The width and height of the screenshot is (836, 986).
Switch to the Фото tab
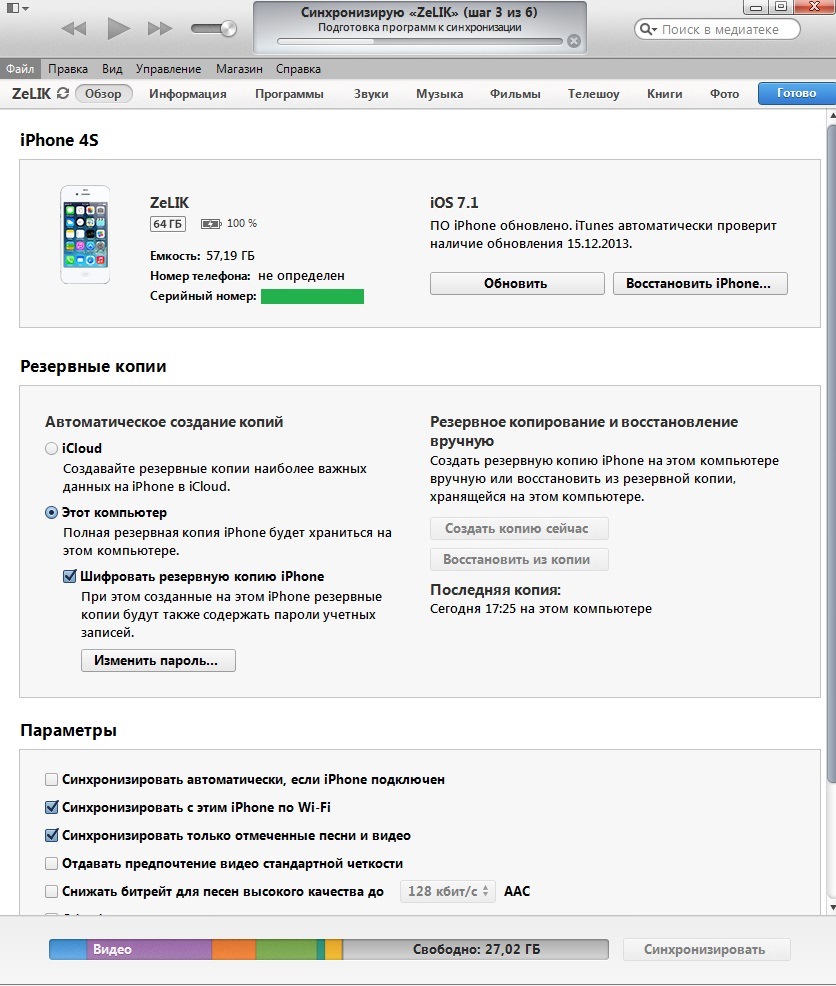(x=725, y=94)
